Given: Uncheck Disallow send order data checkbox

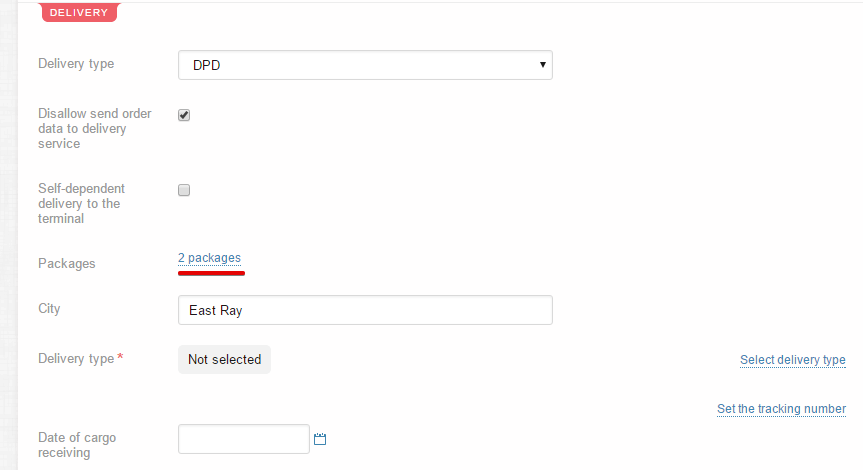Looking at the screenshot, I should (184, 115).
